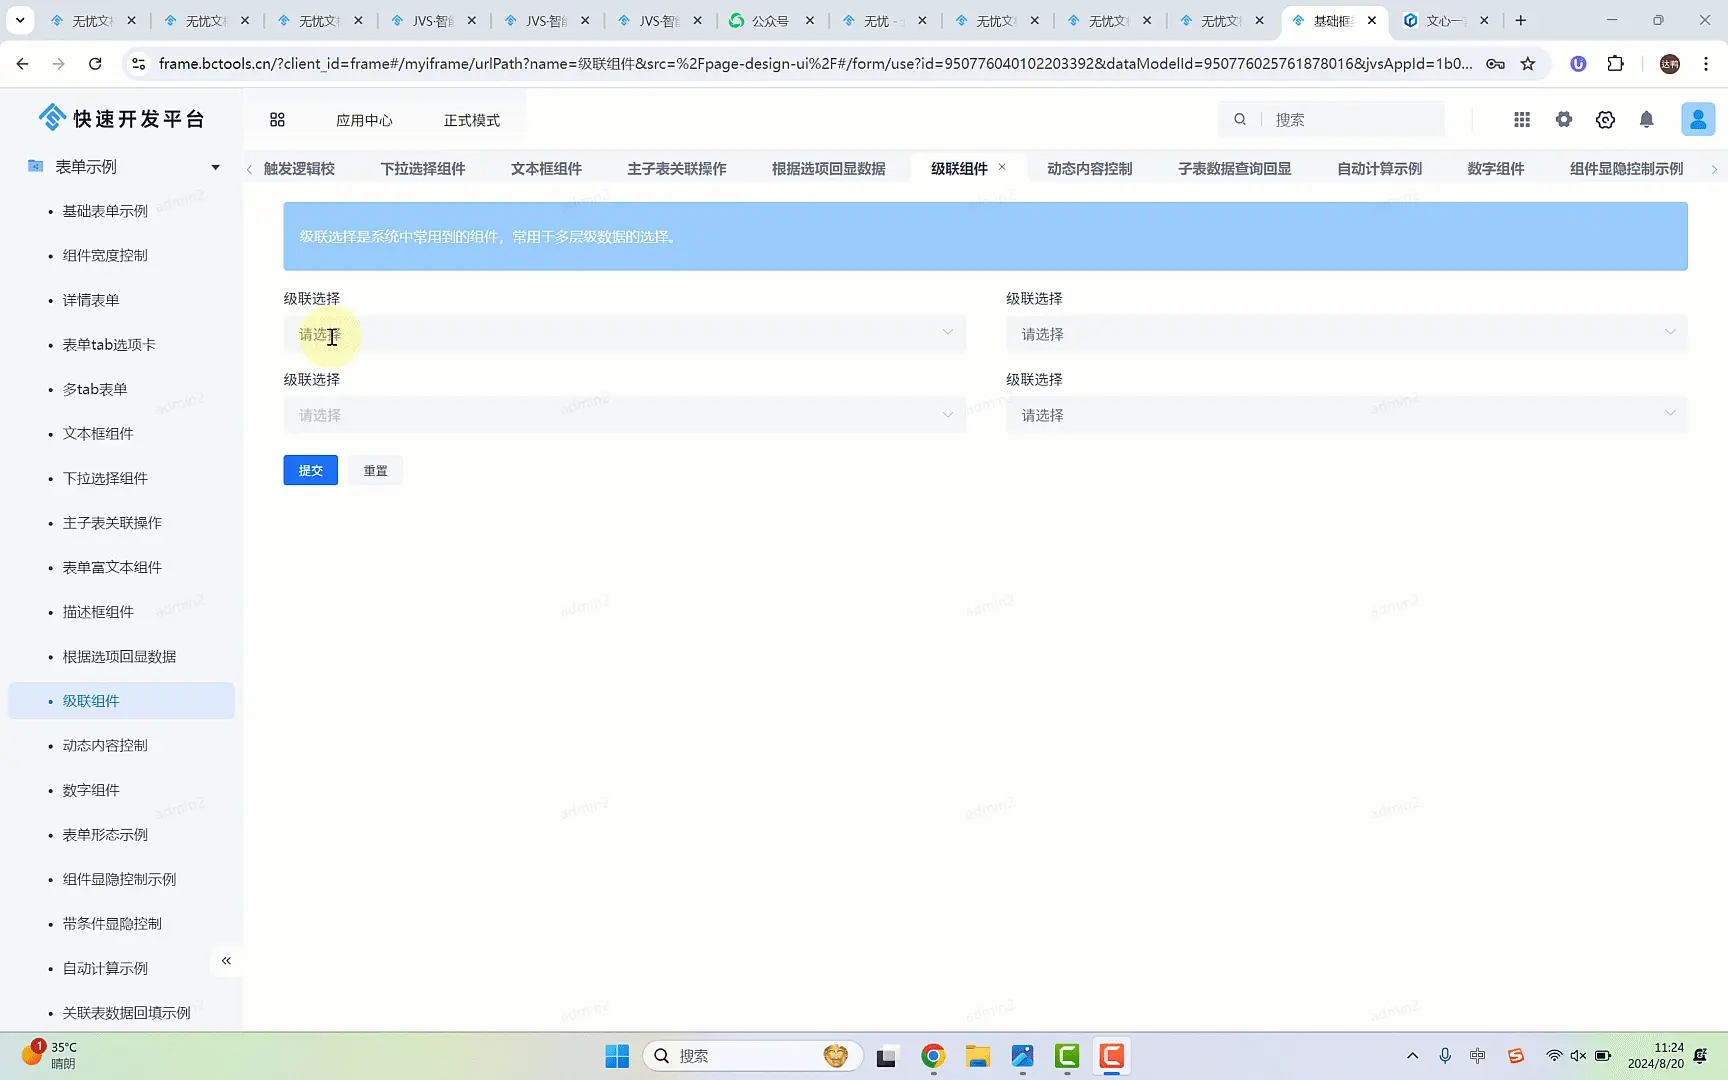This screenshot has width=1728, height=1080.
Task: Open the Chrome menu three dots
Action: (1706, 64)
